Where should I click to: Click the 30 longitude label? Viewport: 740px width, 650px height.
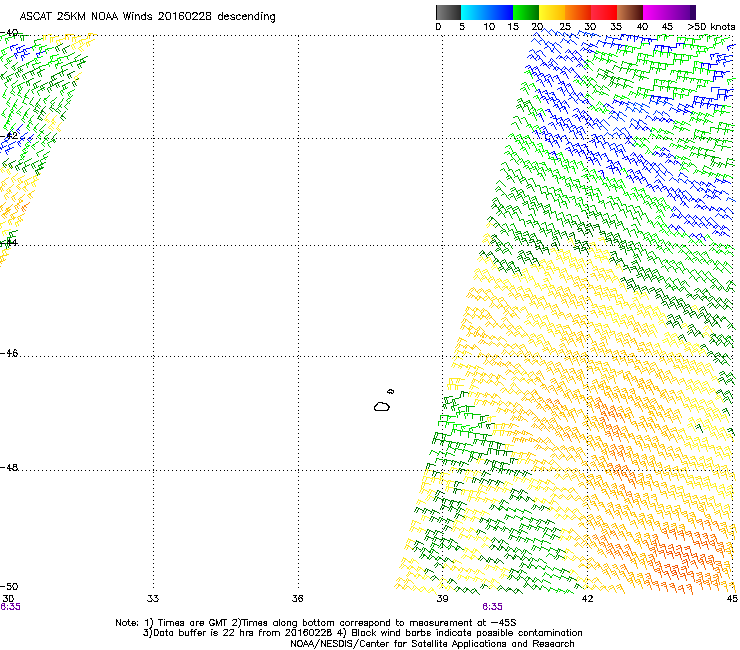pos(8,599)
